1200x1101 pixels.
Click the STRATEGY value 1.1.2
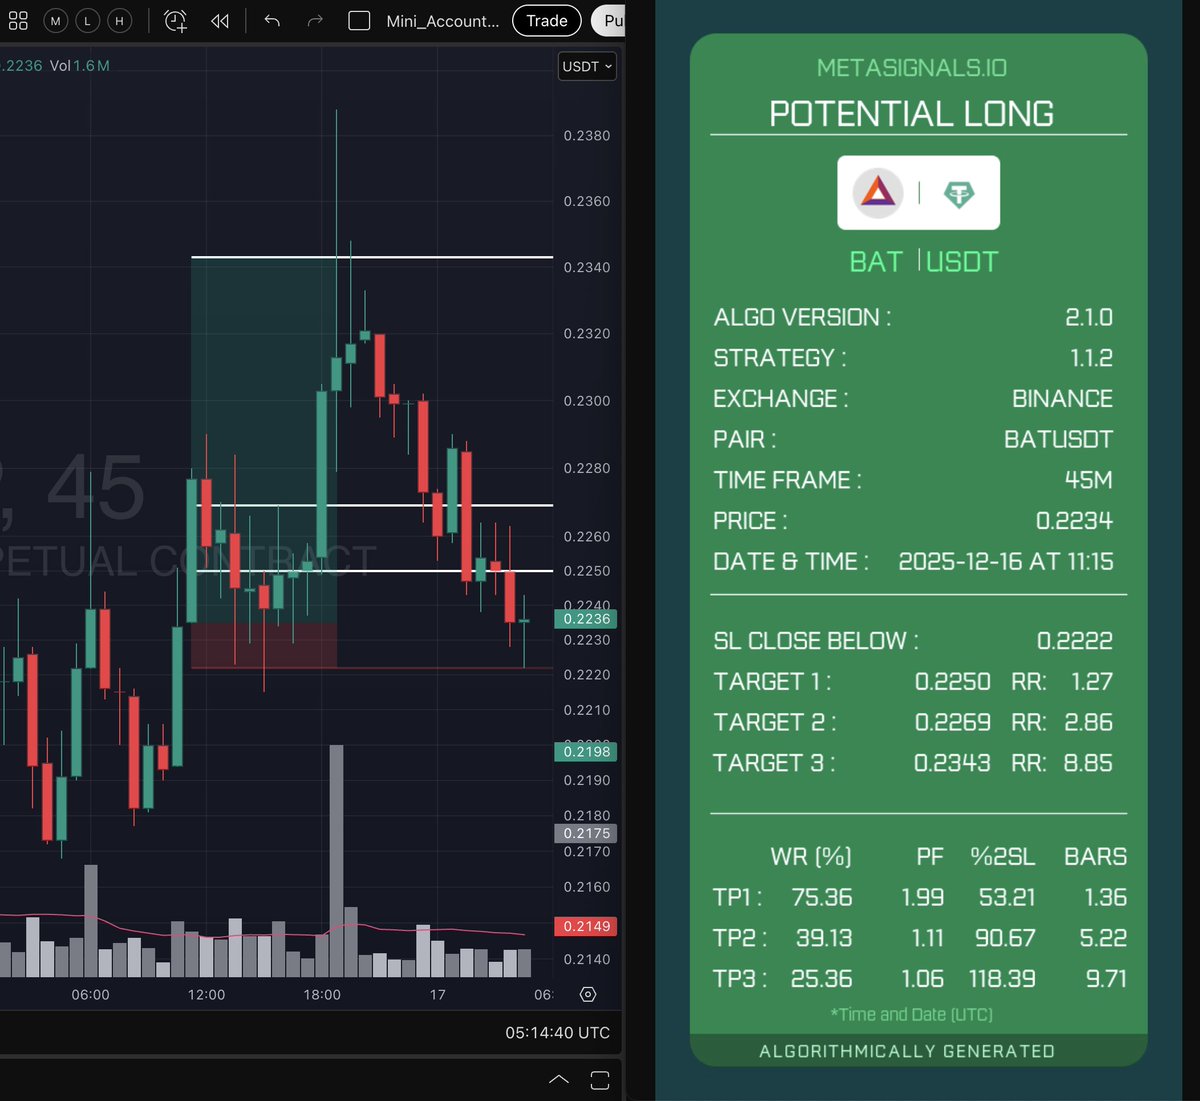pyautogui.click(x=1091, y=358)
